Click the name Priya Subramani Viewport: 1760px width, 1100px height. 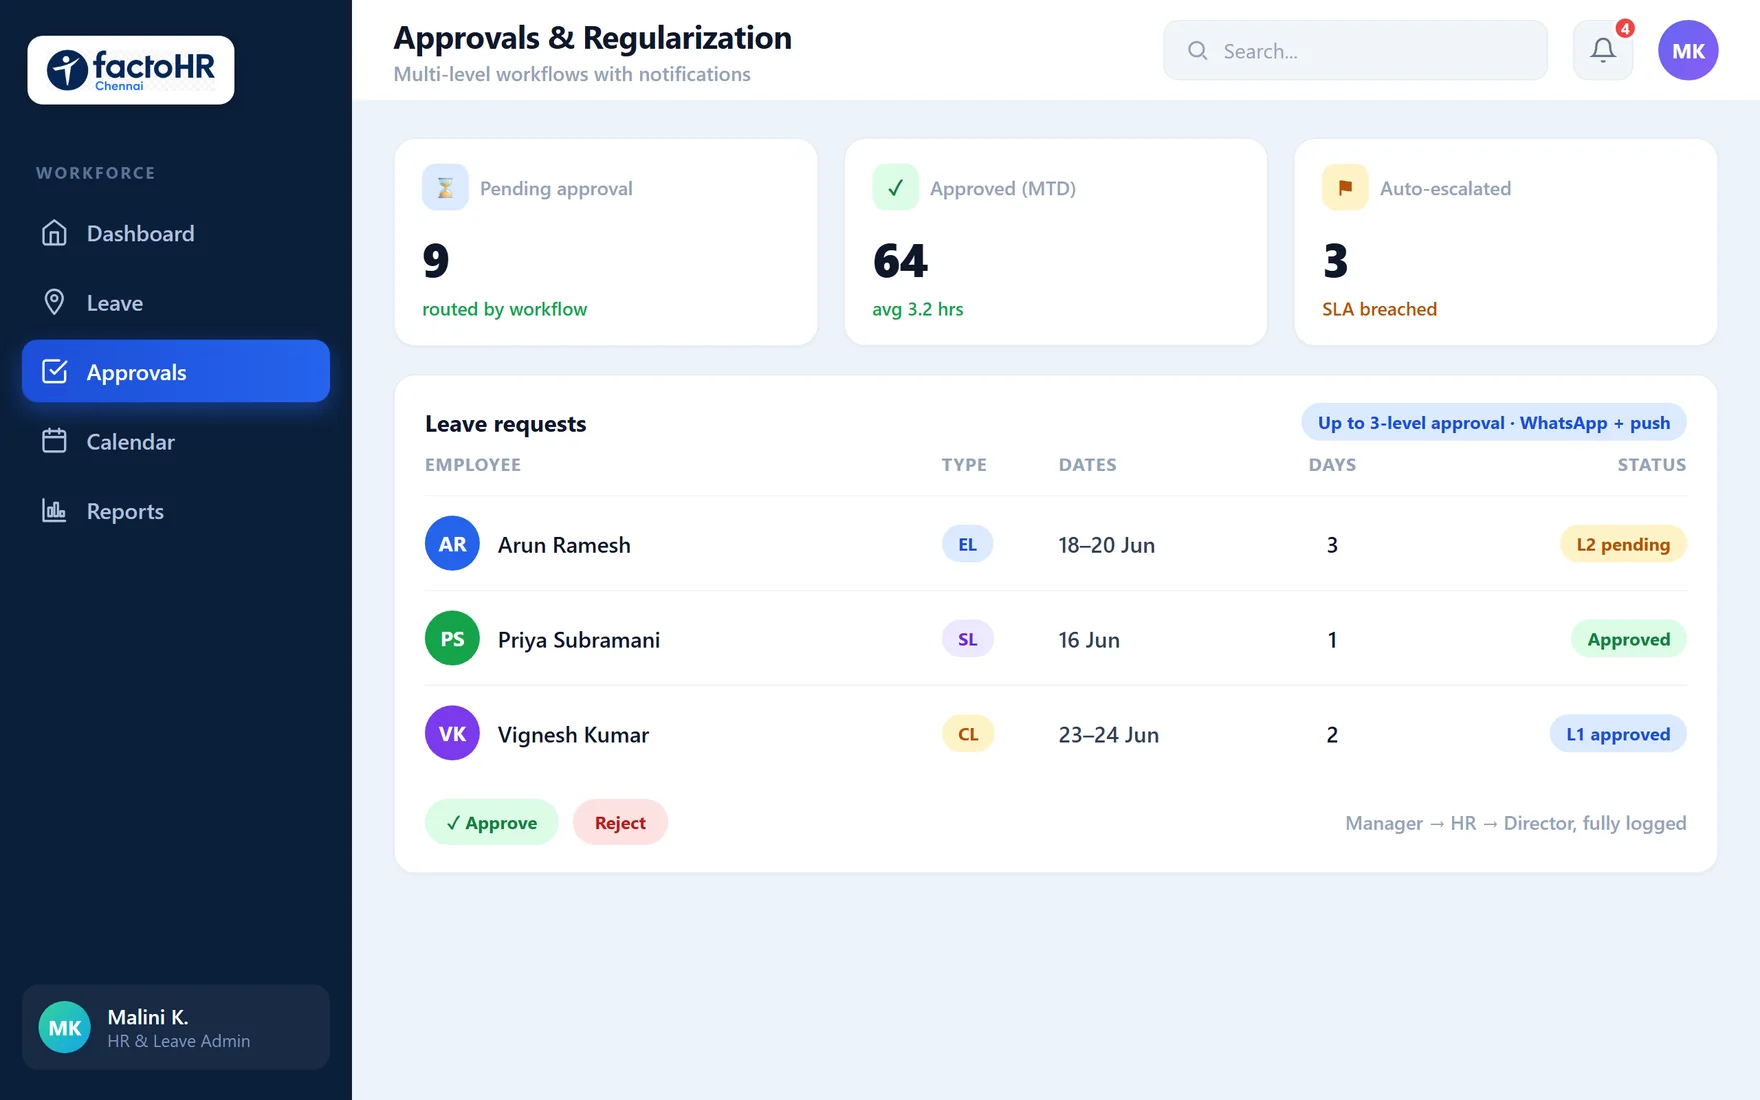point(579,640)
